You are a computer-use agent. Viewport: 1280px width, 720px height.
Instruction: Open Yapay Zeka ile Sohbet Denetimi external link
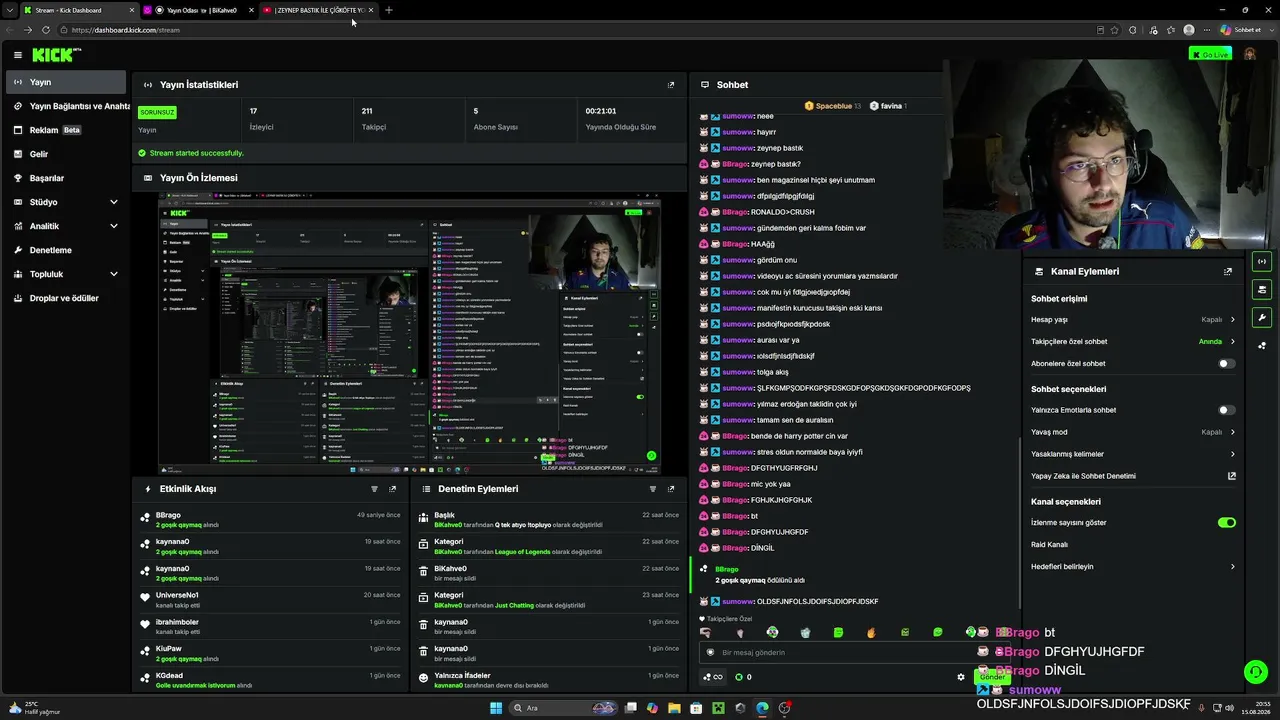(1232, 476)
